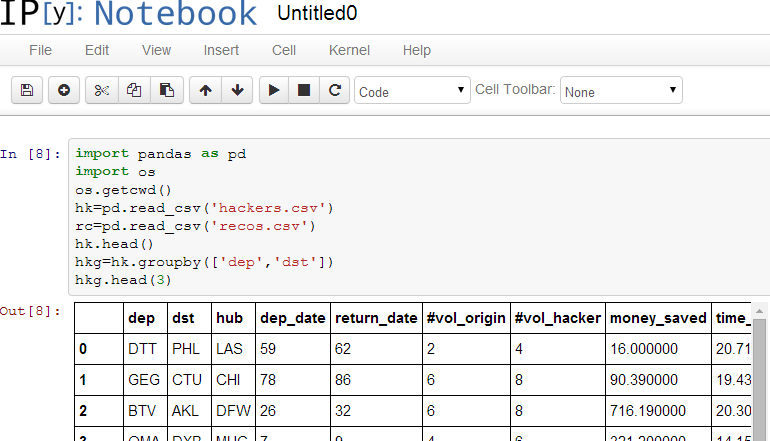Rename the notebook title Untitled0

point(317,14)
